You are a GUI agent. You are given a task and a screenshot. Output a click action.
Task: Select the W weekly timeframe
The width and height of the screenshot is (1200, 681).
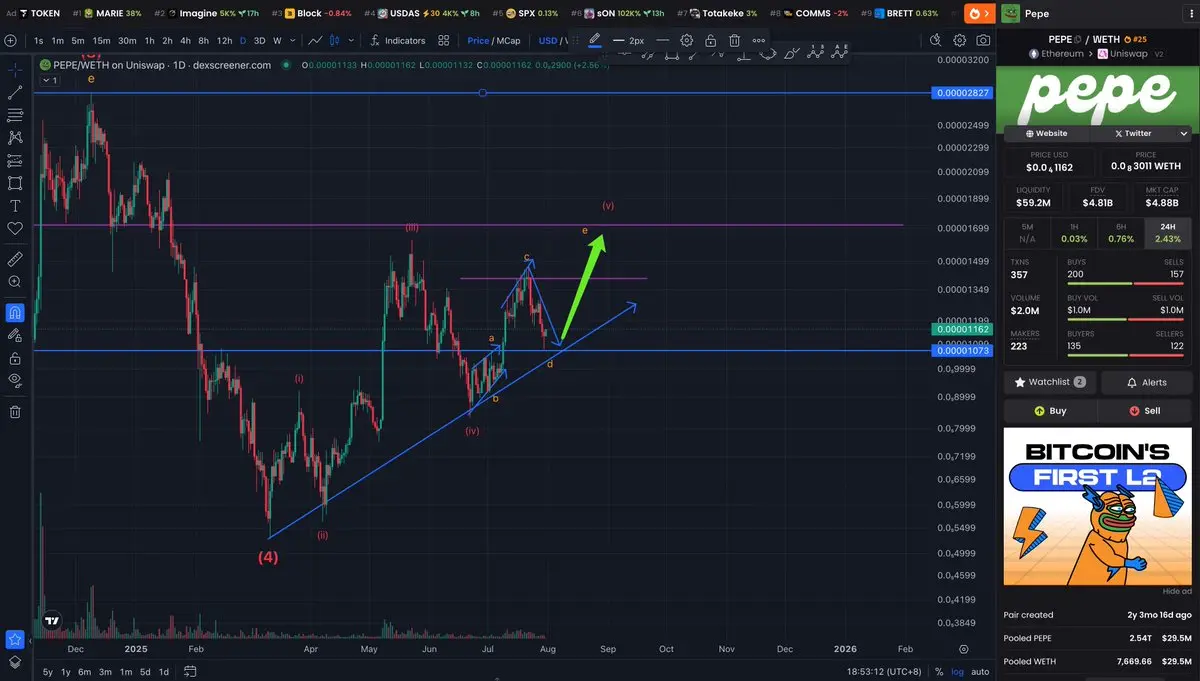click(x=277, y=41)
